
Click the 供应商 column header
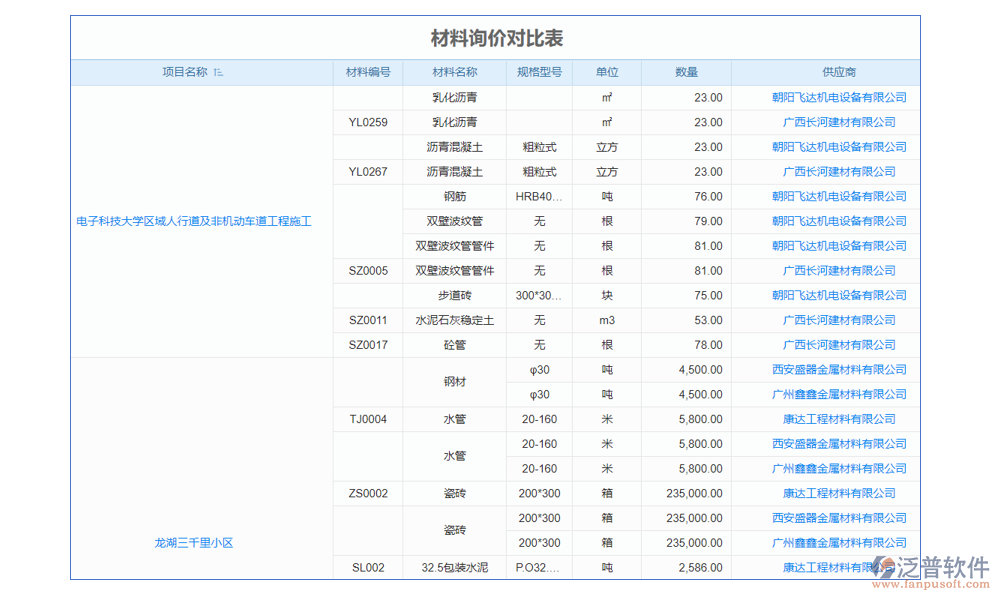pos(839,72)
